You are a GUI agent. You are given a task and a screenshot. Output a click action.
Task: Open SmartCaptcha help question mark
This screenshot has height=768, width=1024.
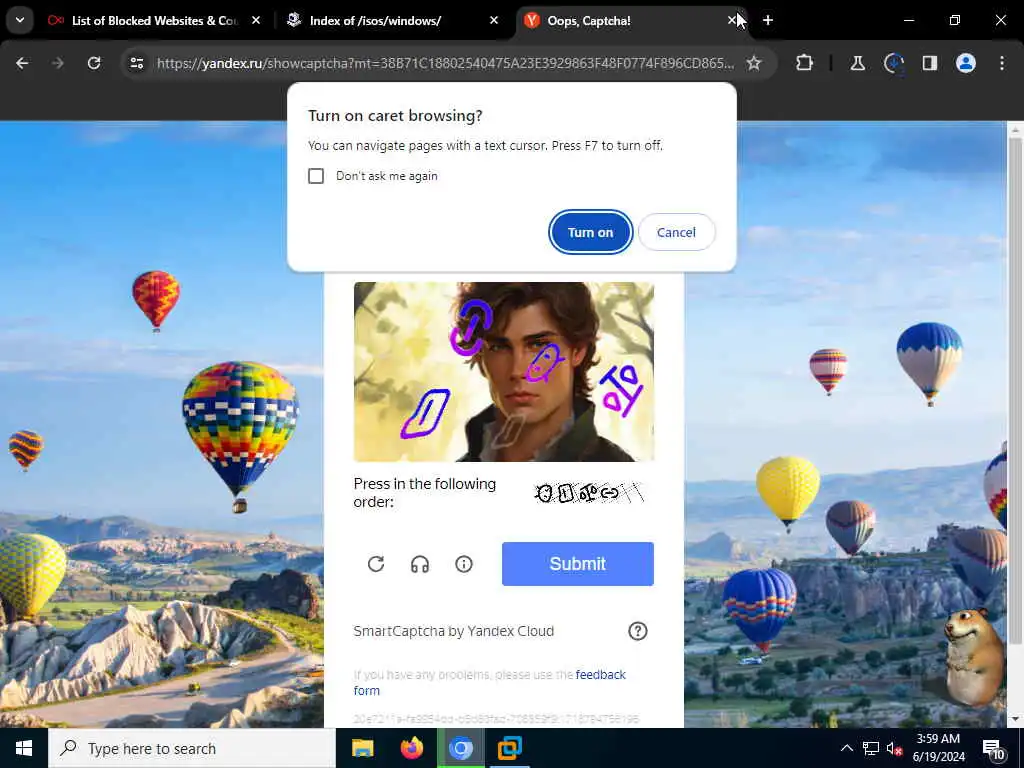pyautogui.click(x=637, y=631)
